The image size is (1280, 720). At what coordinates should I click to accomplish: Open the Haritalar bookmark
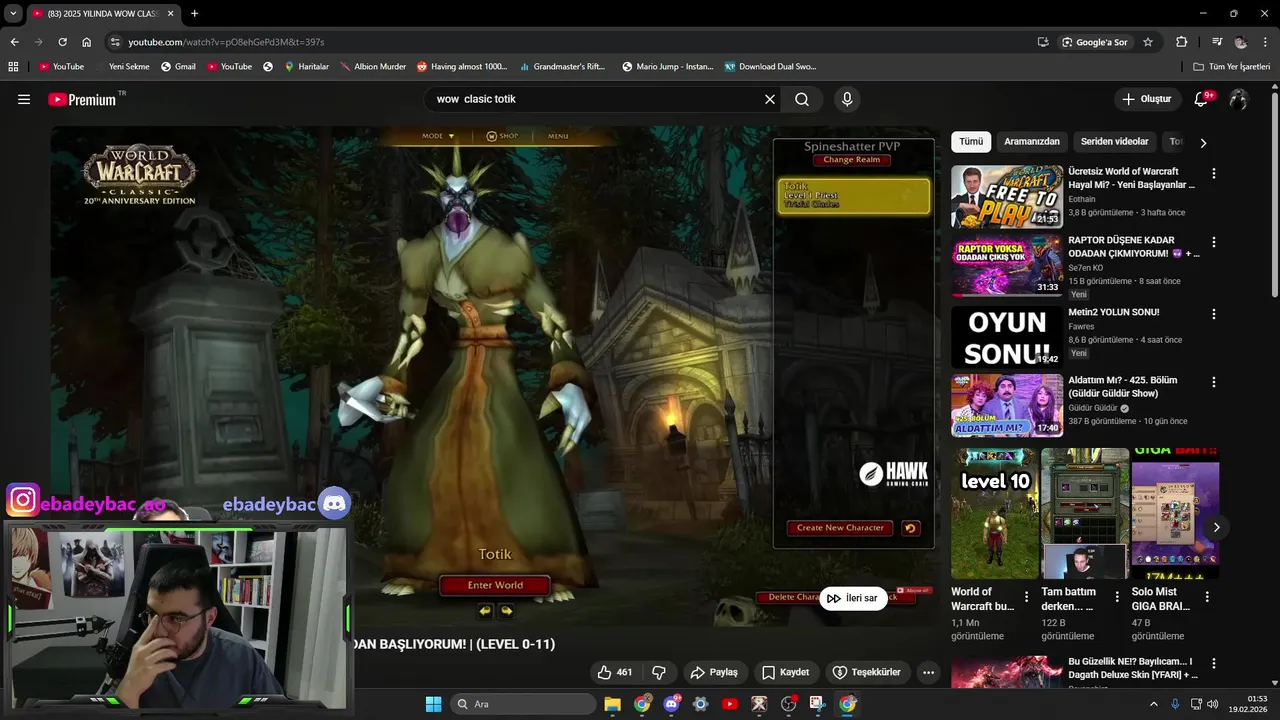(x=307, y=66)
